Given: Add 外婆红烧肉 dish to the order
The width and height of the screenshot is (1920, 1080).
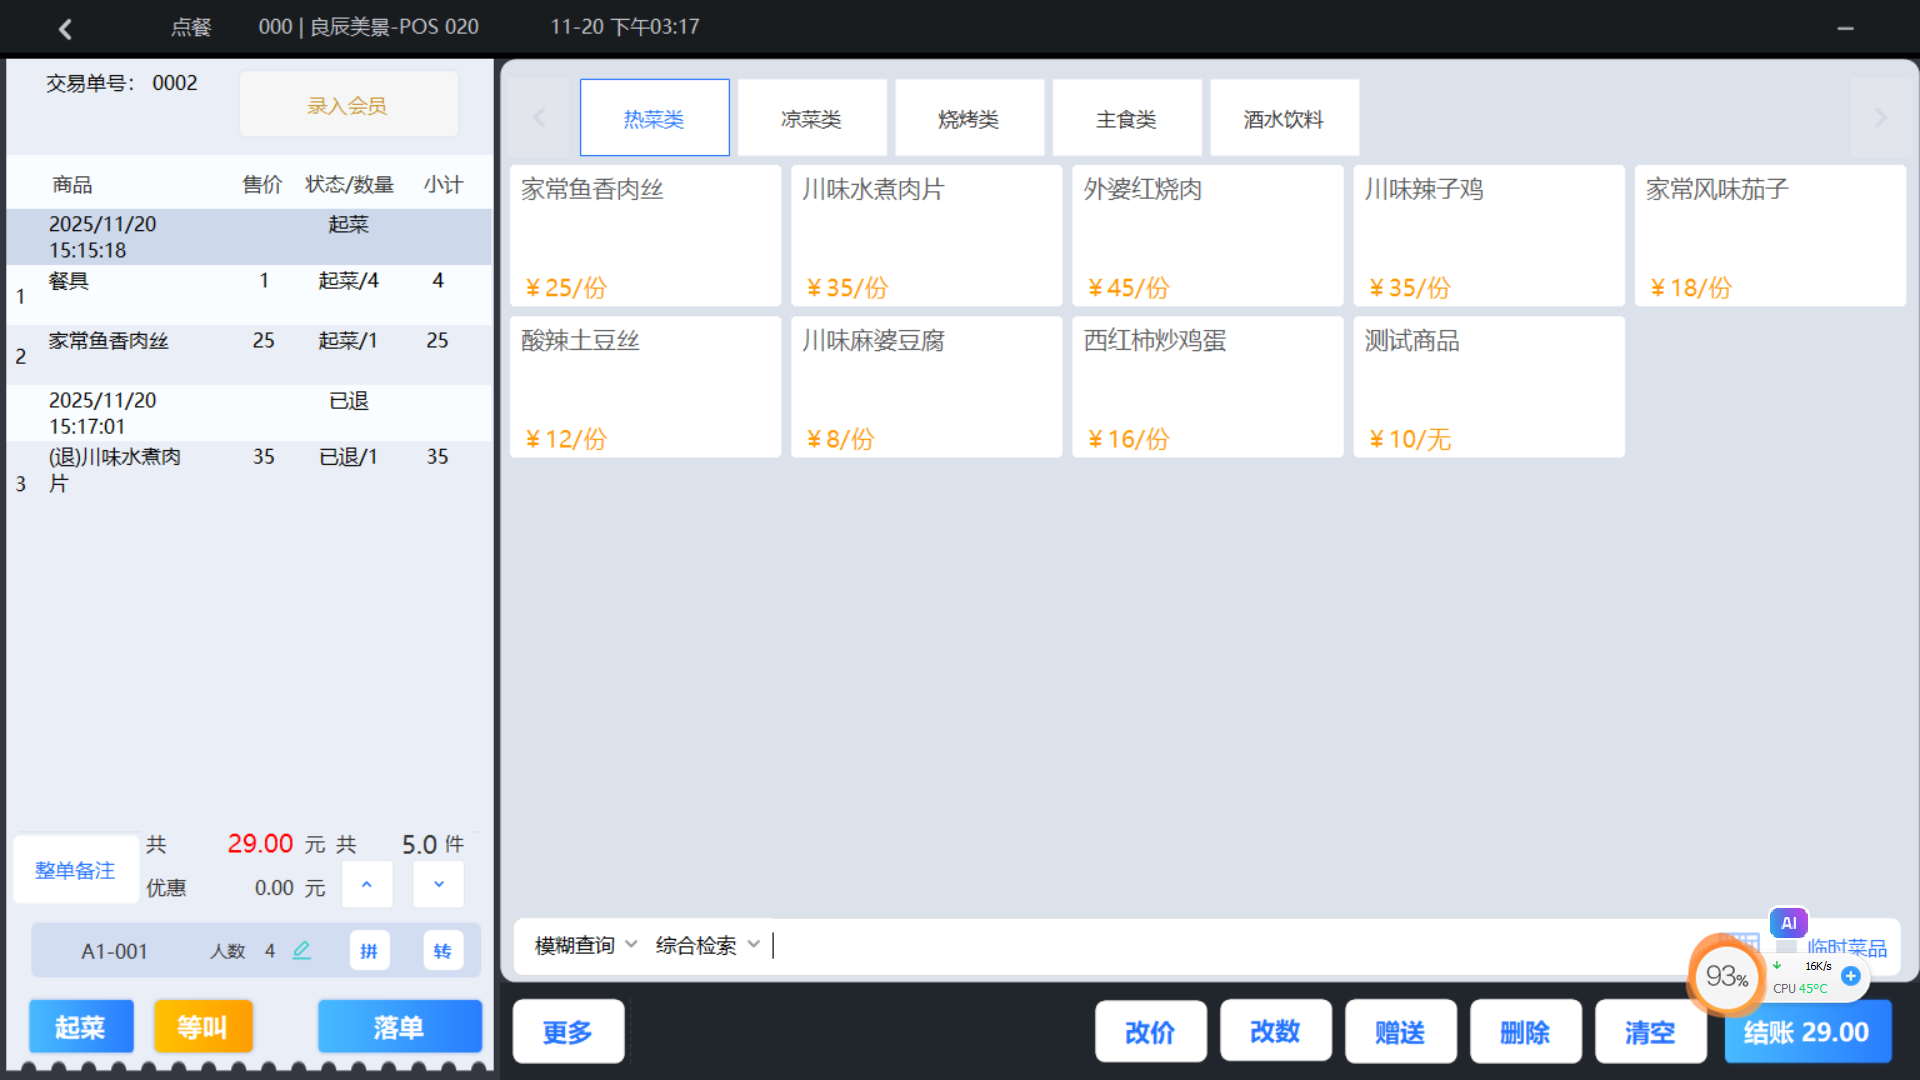Looking at the screenshot, I should (x=1207, y=236).
